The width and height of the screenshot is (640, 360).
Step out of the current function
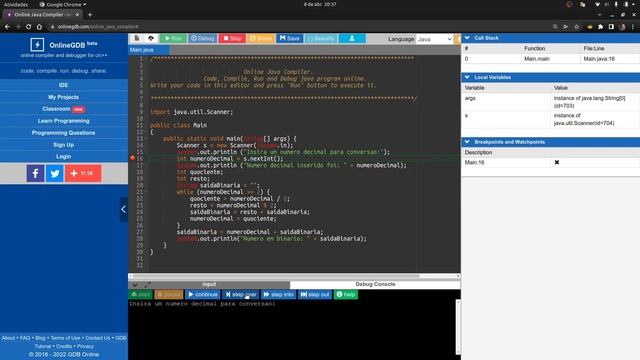click(x=315, y=294)
